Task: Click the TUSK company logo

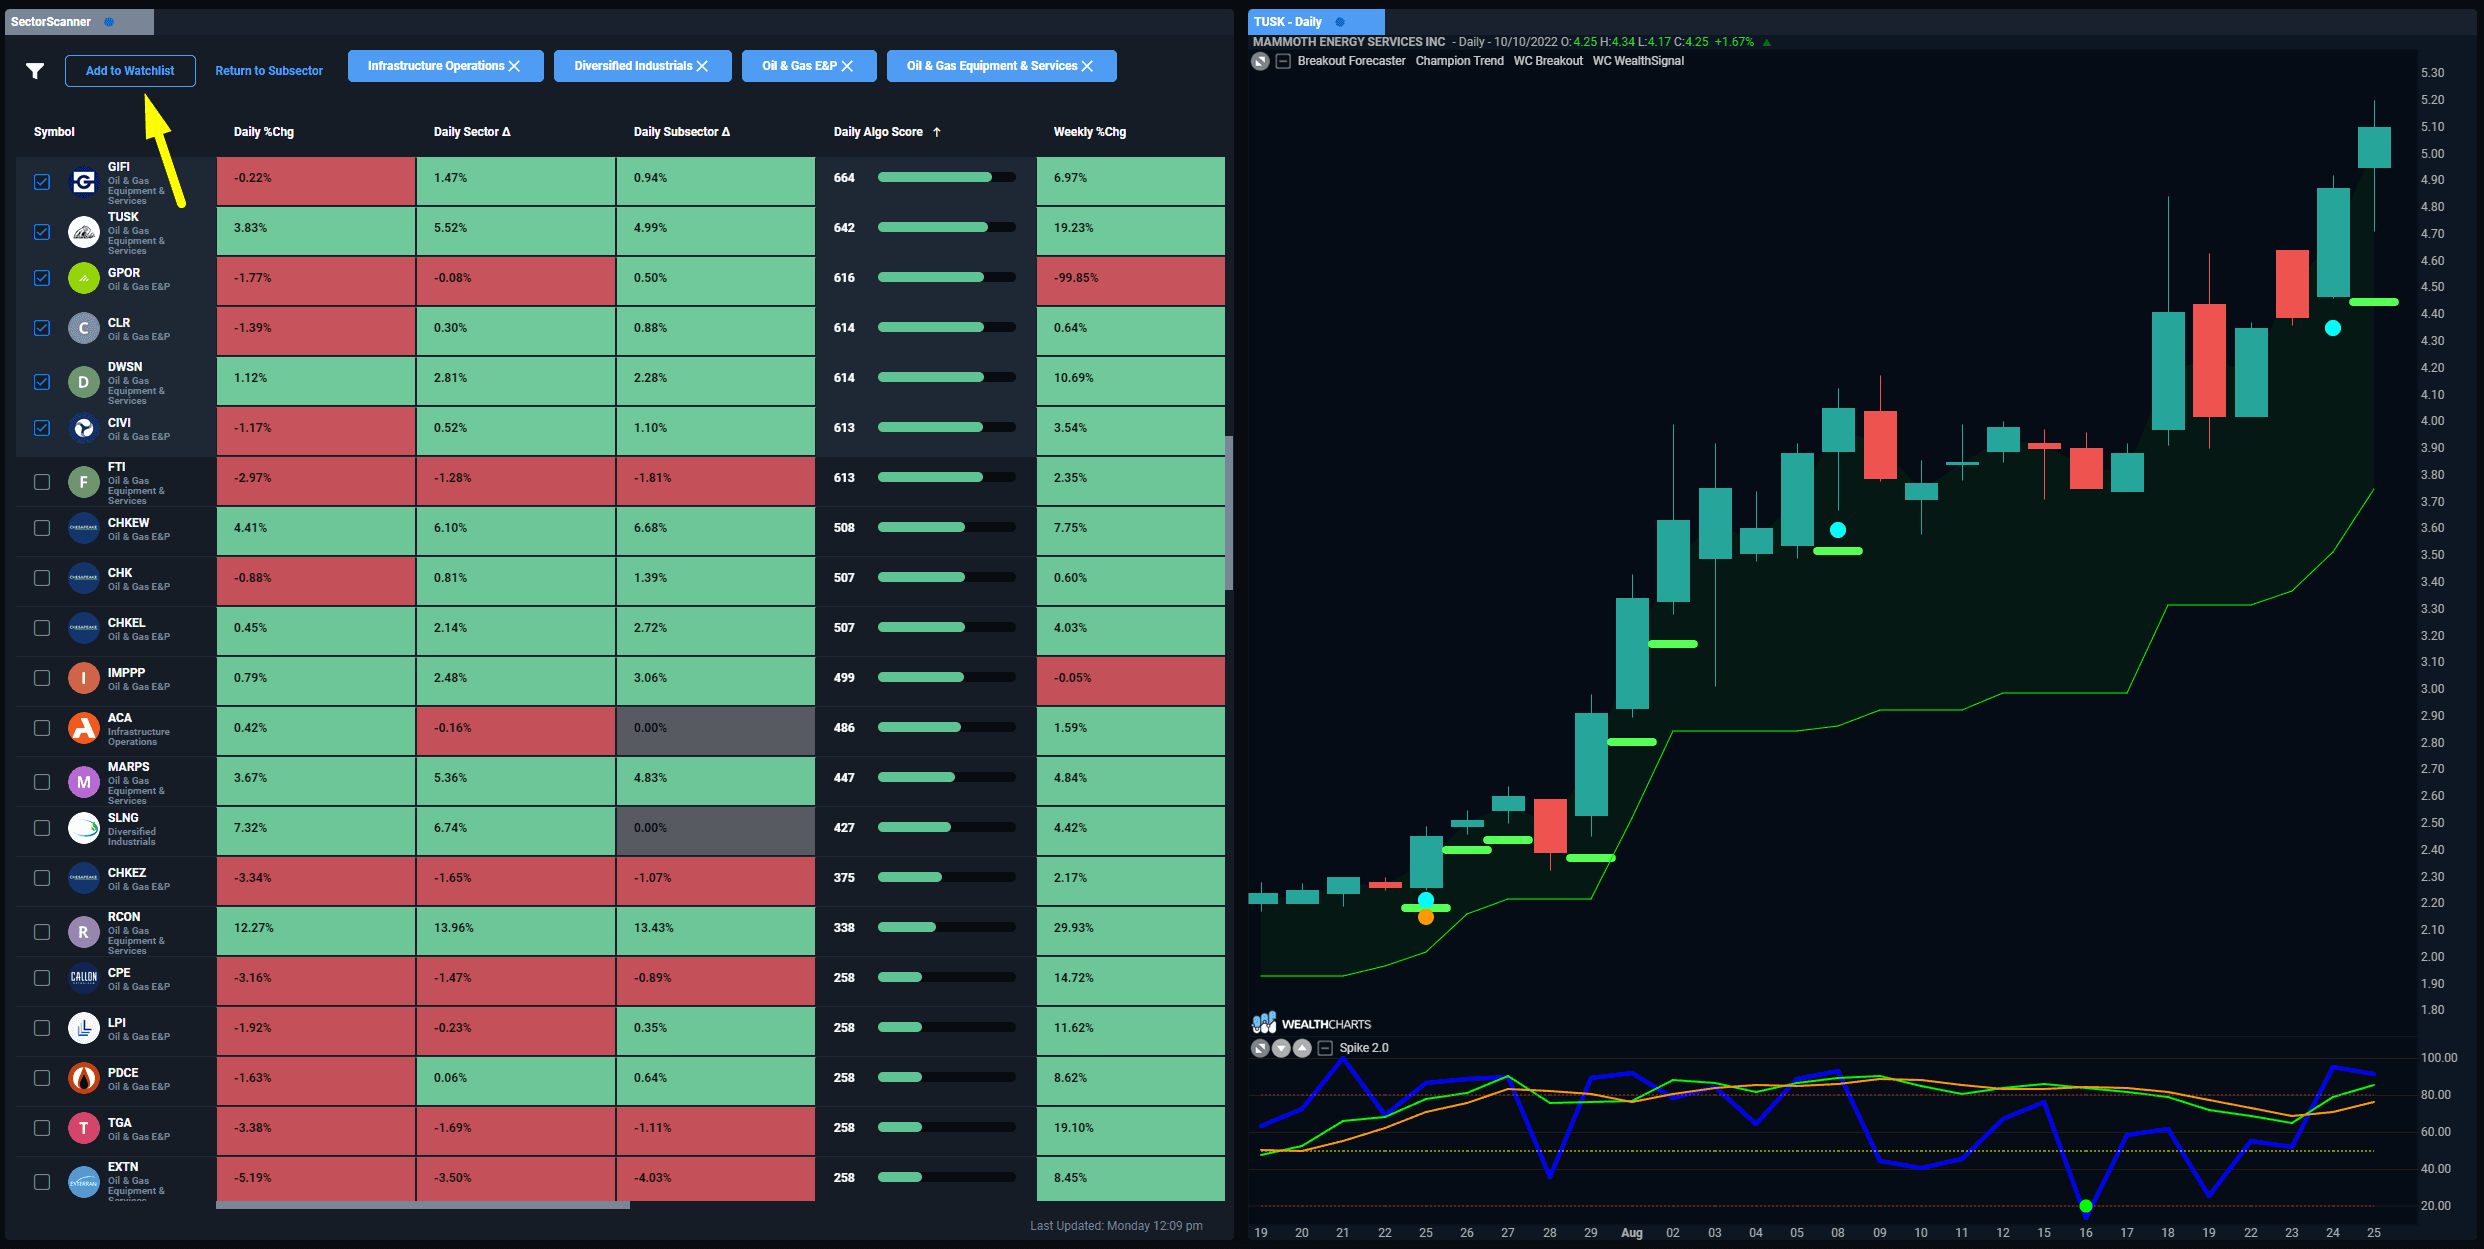Action: [x=84, y=232]
